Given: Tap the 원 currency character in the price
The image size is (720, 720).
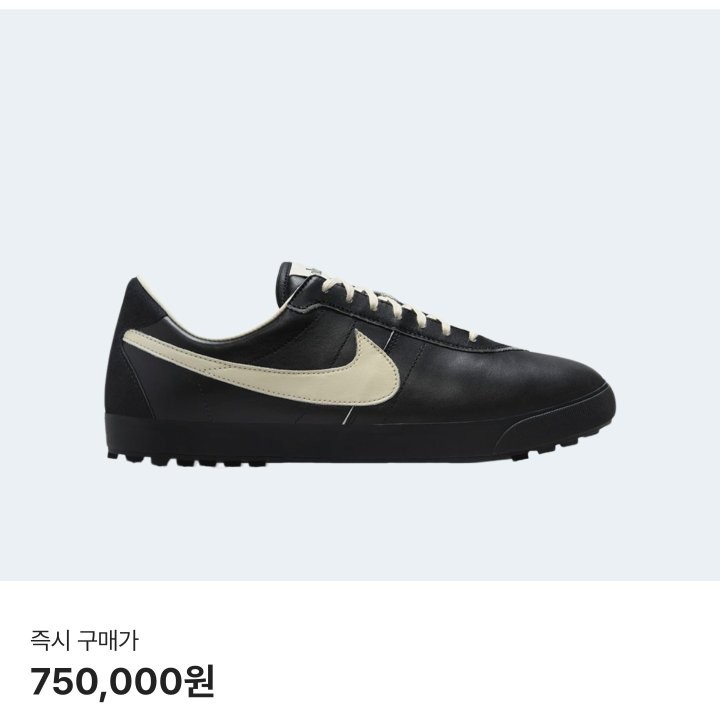Looking at the screenshot, I should [198, 682].
